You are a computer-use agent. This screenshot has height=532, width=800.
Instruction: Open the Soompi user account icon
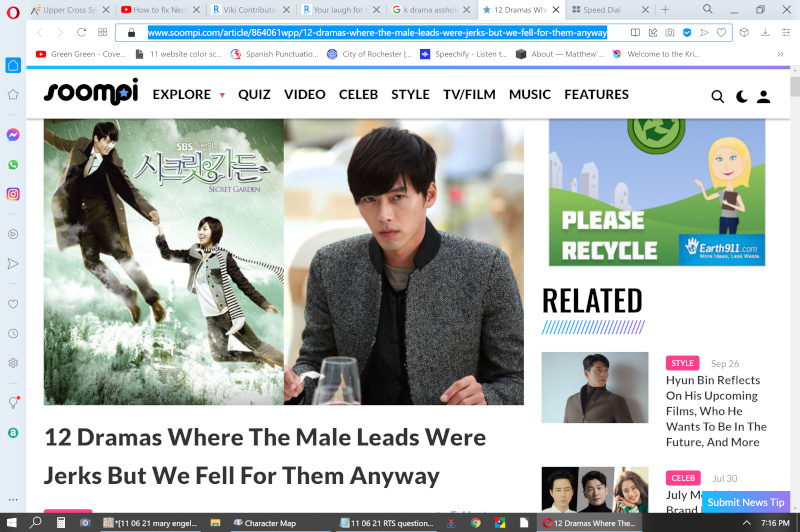coord(763,96)
